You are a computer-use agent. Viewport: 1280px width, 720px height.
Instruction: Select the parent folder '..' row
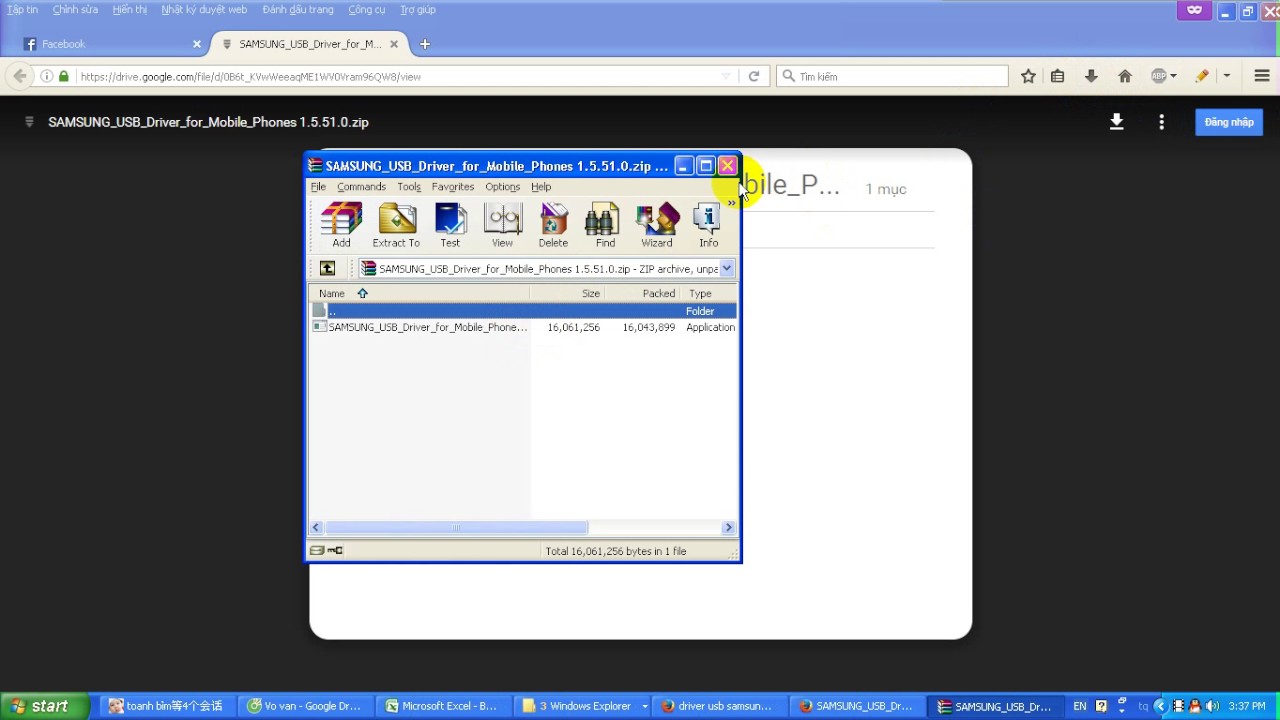(x=523, y=311)
